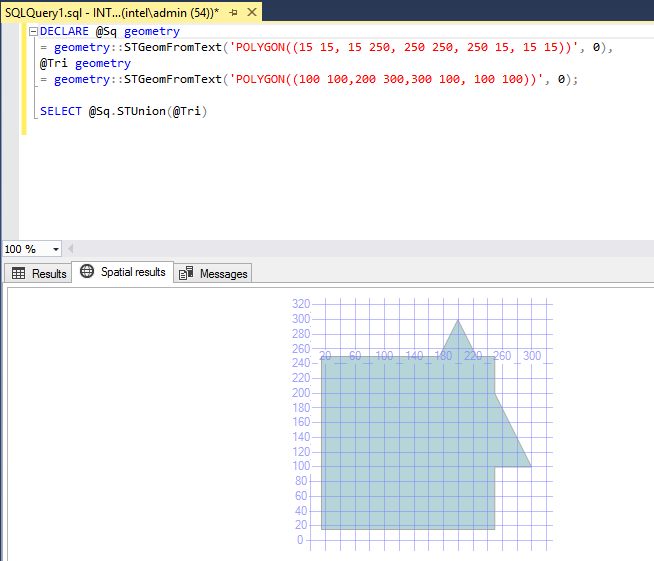This screenshot has width=654, height=561.
Task: Click the triangle POLYGON string literal
Action: 386,79
